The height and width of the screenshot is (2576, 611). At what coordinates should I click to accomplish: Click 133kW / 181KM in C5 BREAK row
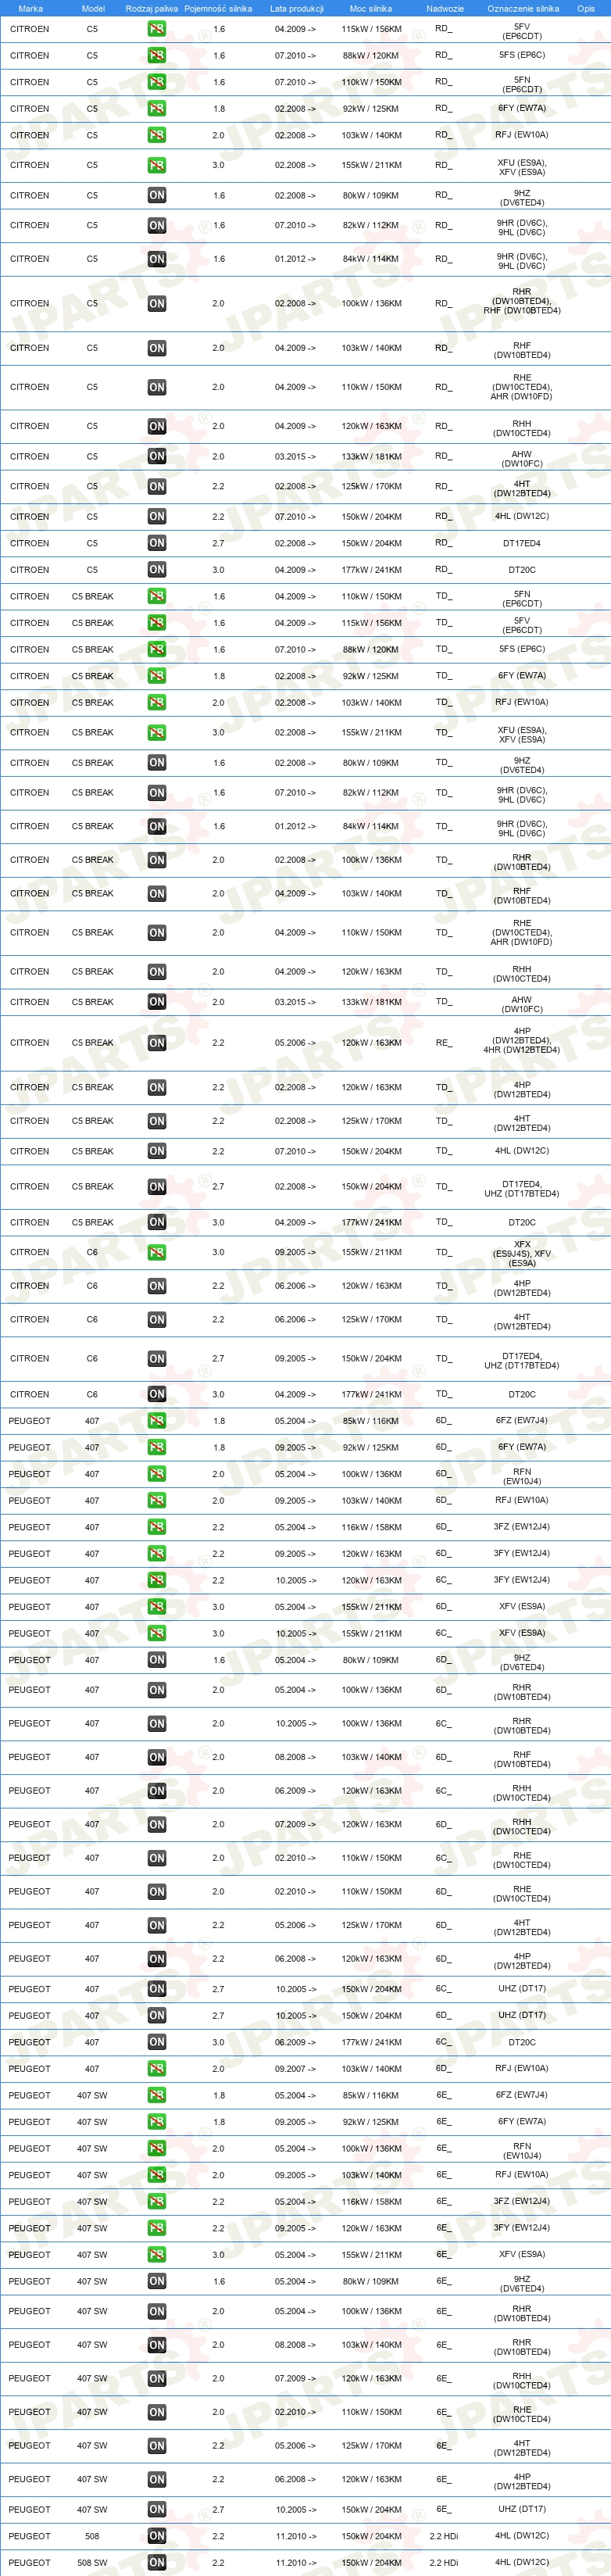371,1002
